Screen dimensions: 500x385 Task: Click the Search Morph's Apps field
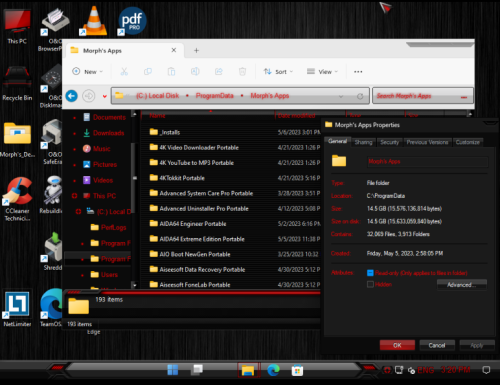coord(423,96)
